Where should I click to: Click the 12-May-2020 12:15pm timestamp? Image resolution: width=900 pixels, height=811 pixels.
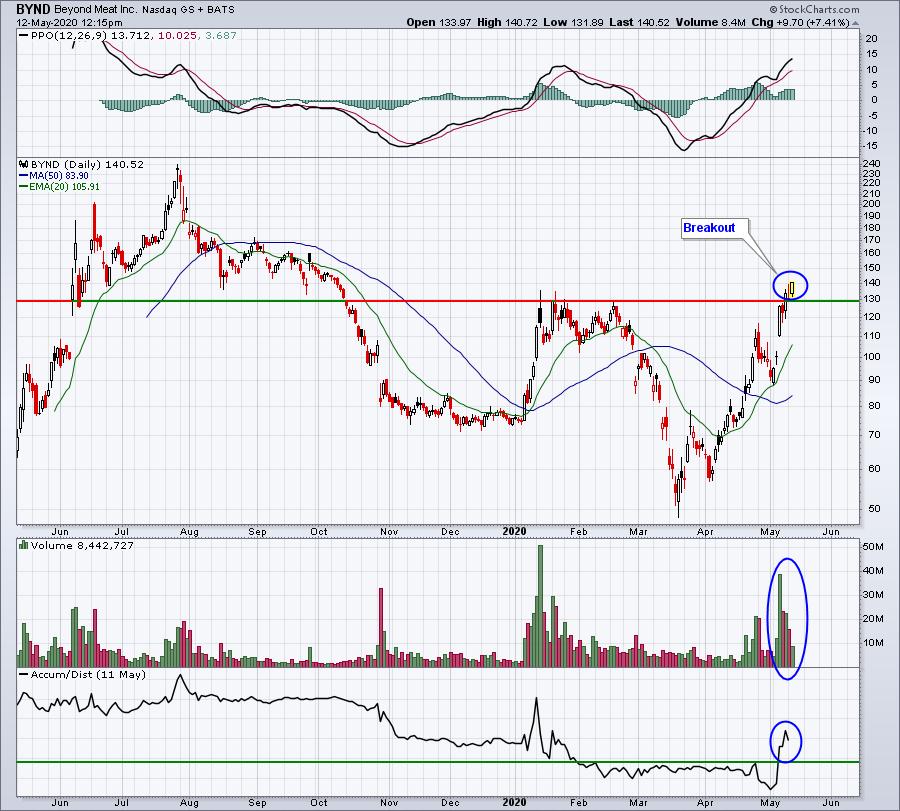coord(69,23)
